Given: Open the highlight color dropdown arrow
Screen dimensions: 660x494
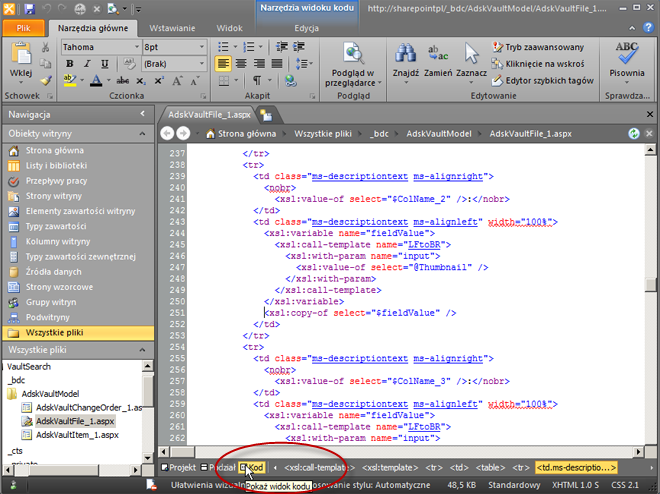Looking at the screenshot, I should pyautogui.click(x=82, y=80).
